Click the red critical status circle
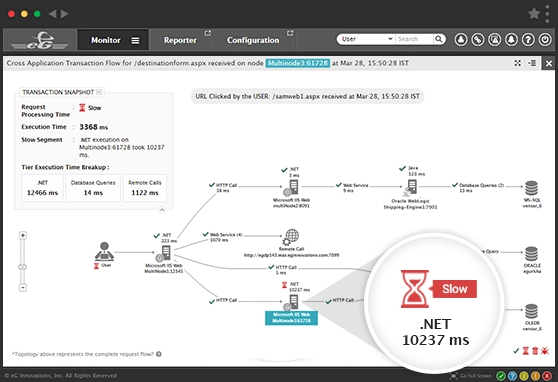This screenshot has width=558, height=382. [x=547, y=376]
